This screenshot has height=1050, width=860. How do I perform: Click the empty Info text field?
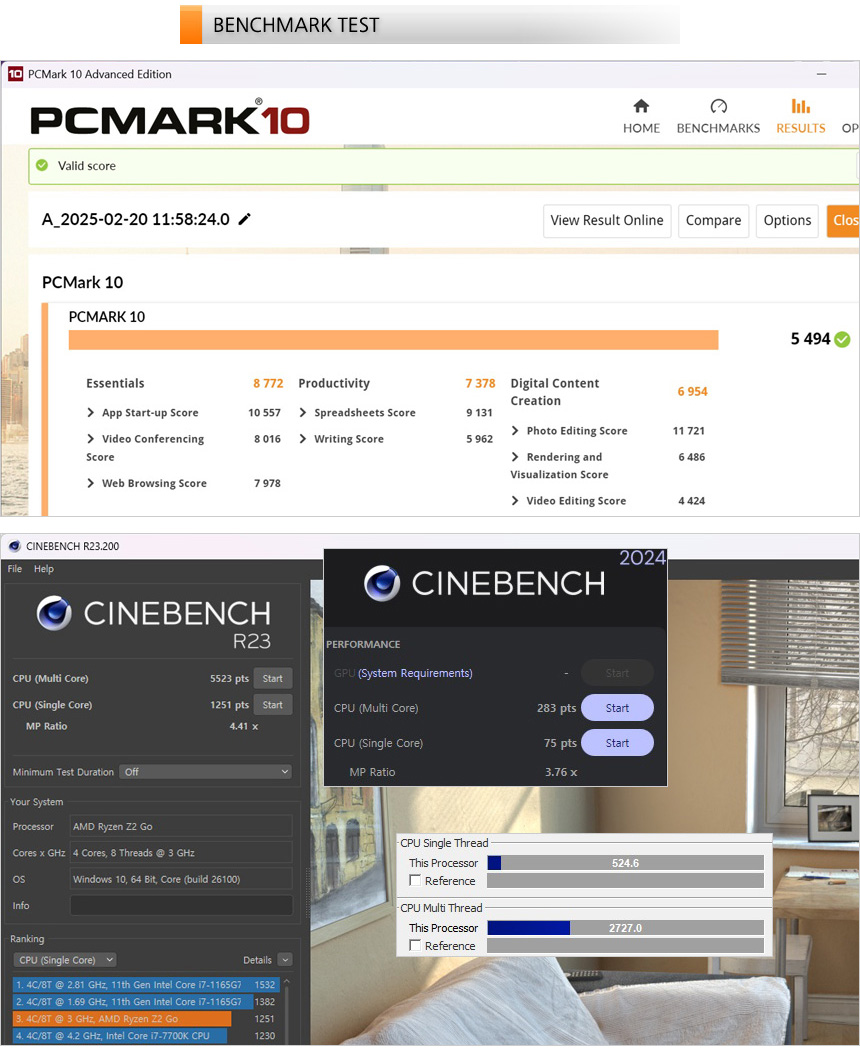pos(181,906)
